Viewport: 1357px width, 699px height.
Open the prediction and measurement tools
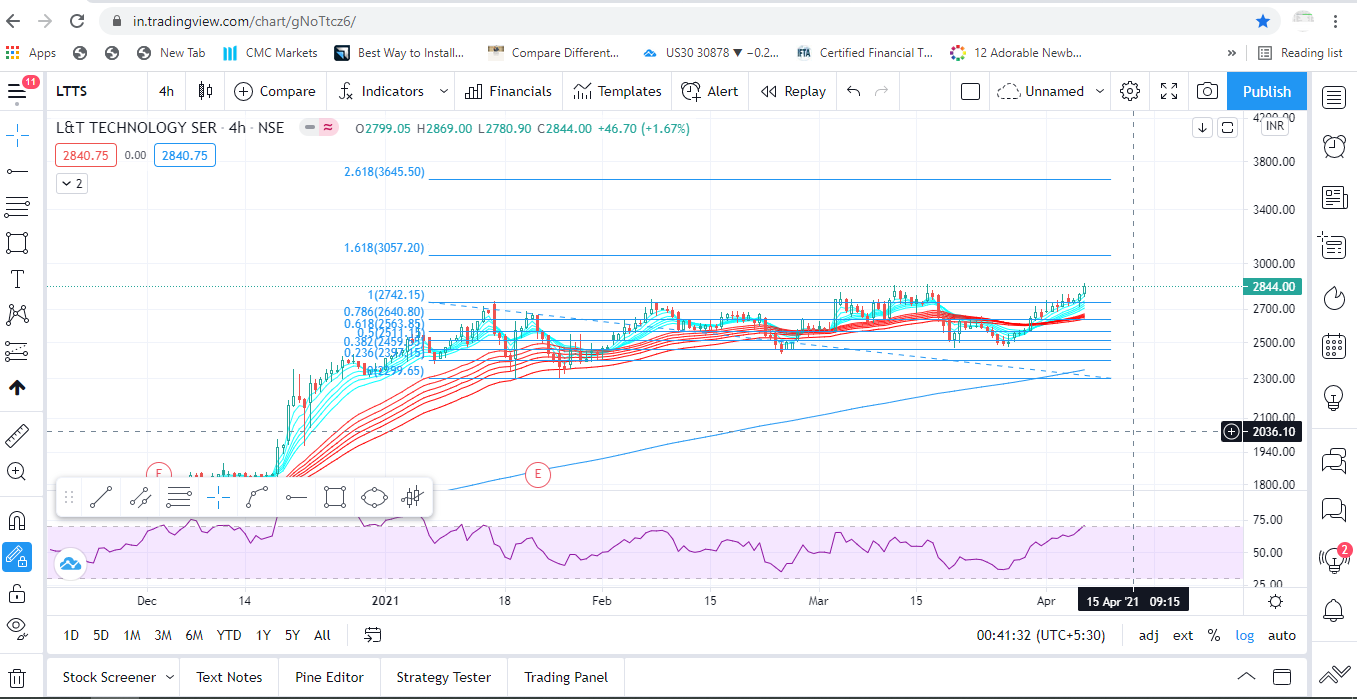(x=17, y=351)
